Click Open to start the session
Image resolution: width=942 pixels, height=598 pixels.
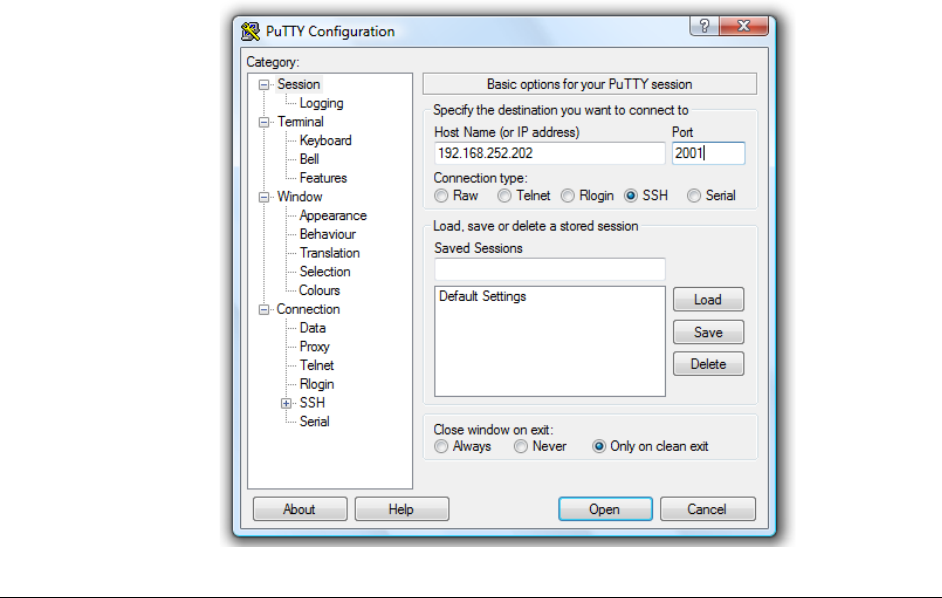(605, 509)
